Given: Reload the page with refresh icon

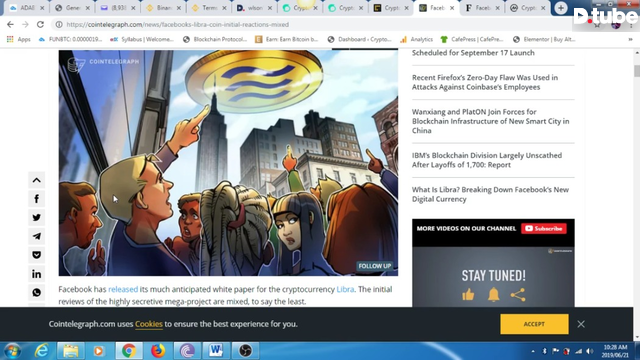Looking at the screenshot, I should point(40,24).
